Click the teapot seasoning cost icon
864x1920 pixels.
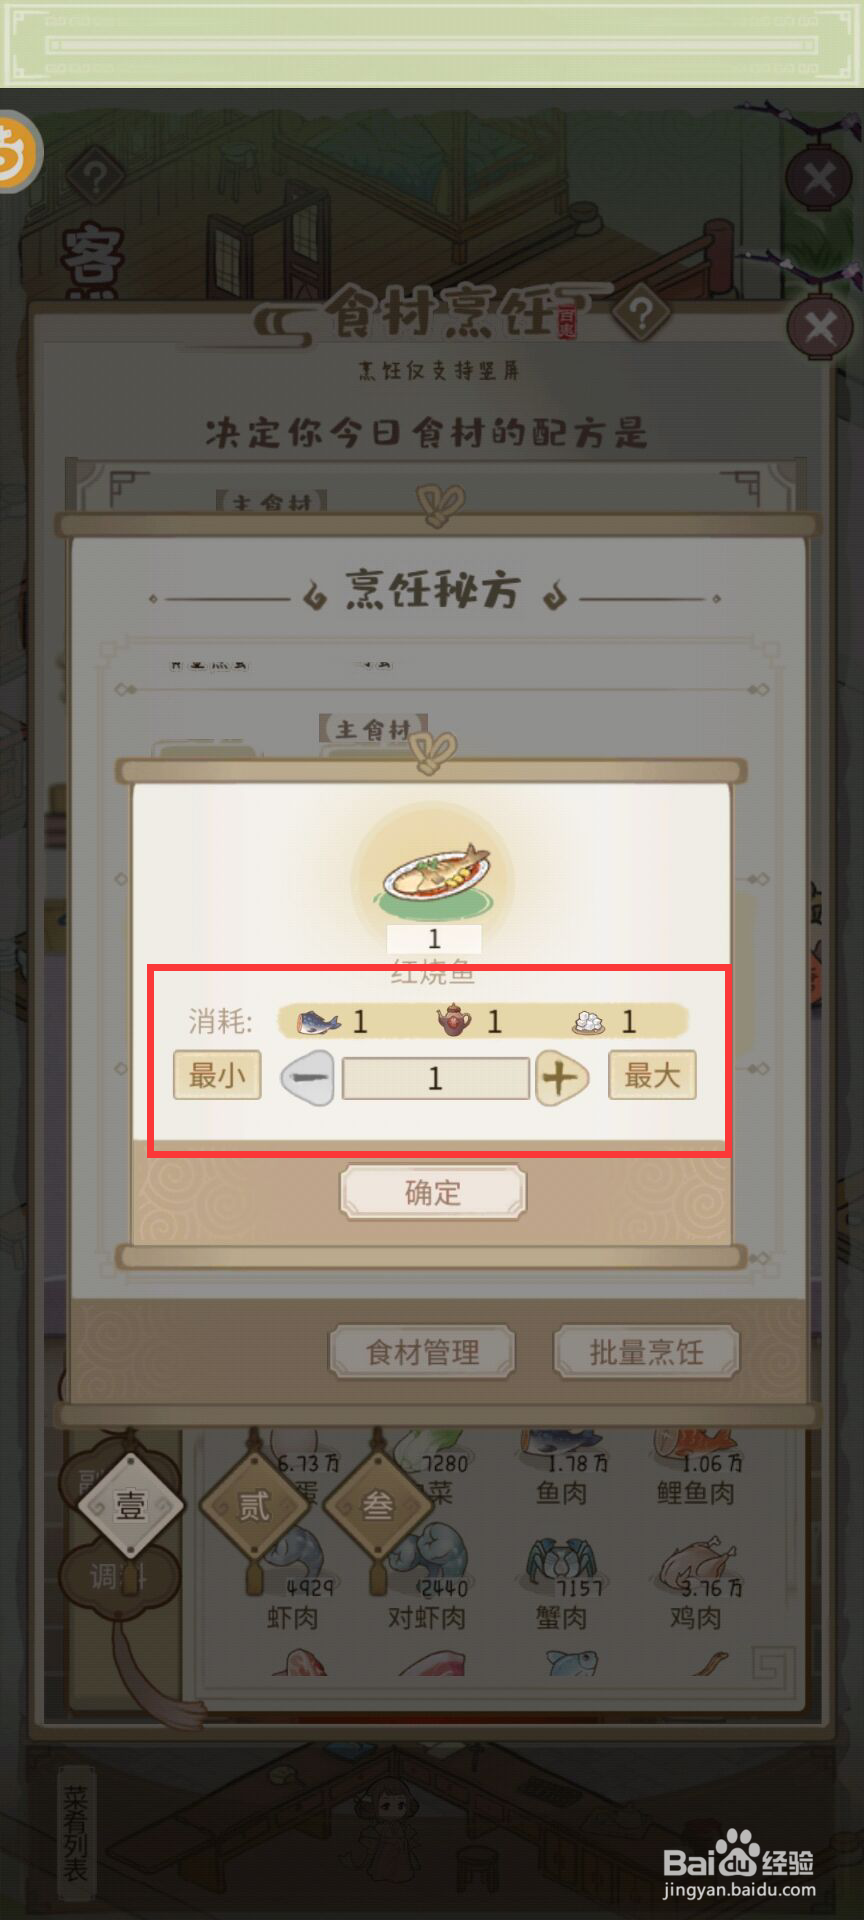tap(454, 1021)
